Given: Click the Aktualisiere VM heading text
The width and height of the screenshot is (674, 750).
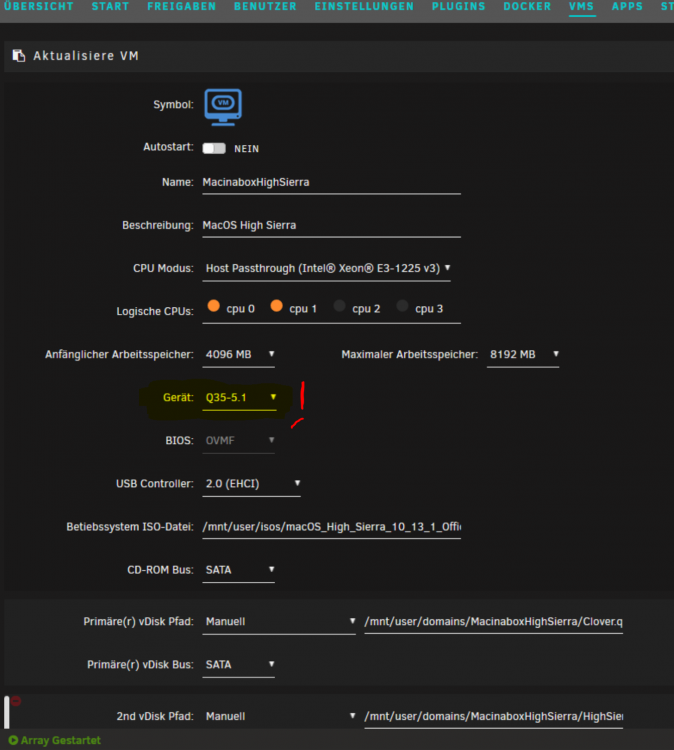Looking at the screenshot, I should pyautogui.click(x=86, y=56).
